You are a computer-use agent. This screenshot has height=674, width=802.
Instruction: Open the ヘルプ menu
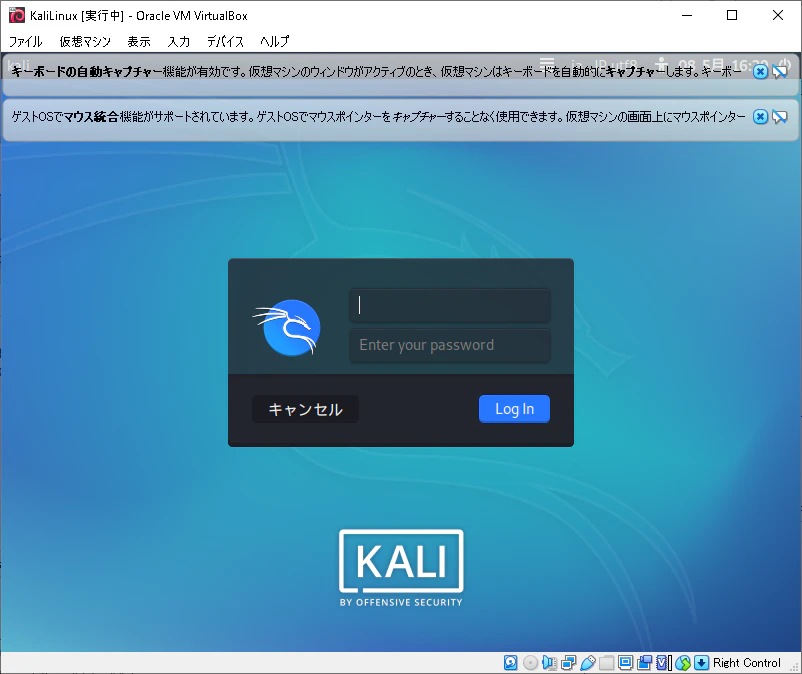pos(274,41)
